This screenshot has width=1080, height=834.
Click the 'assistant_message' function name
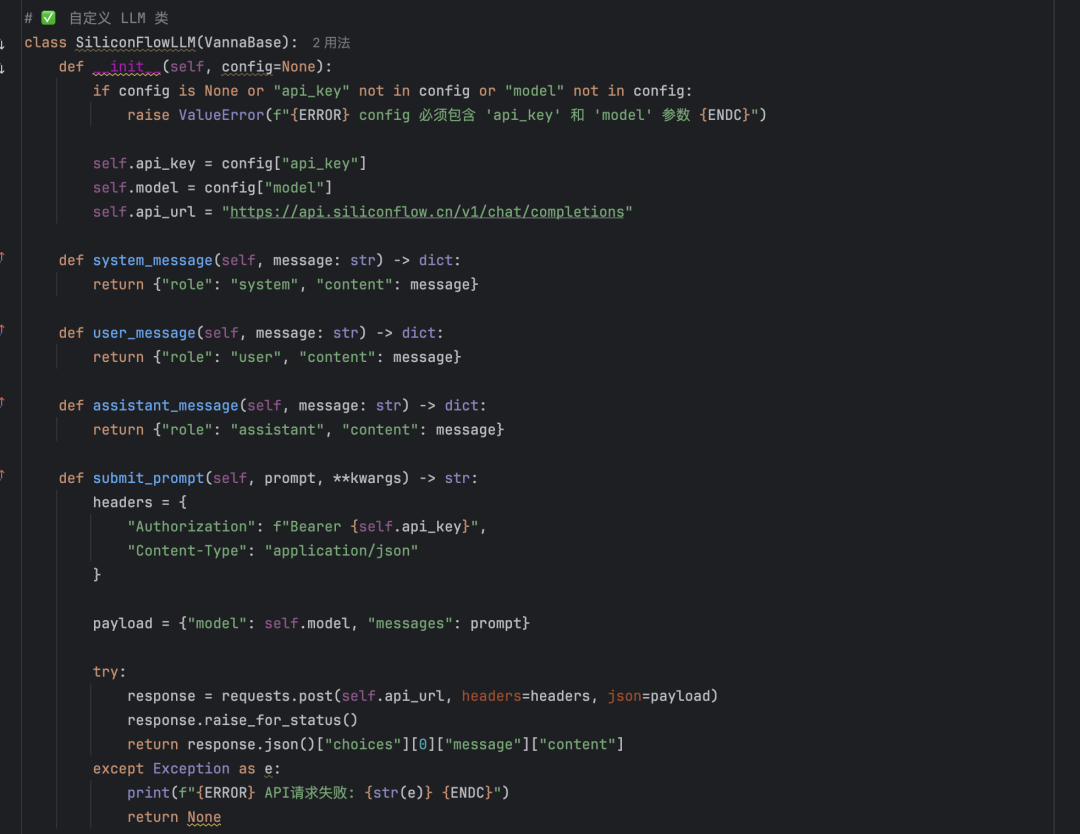[x=165, y=406]
